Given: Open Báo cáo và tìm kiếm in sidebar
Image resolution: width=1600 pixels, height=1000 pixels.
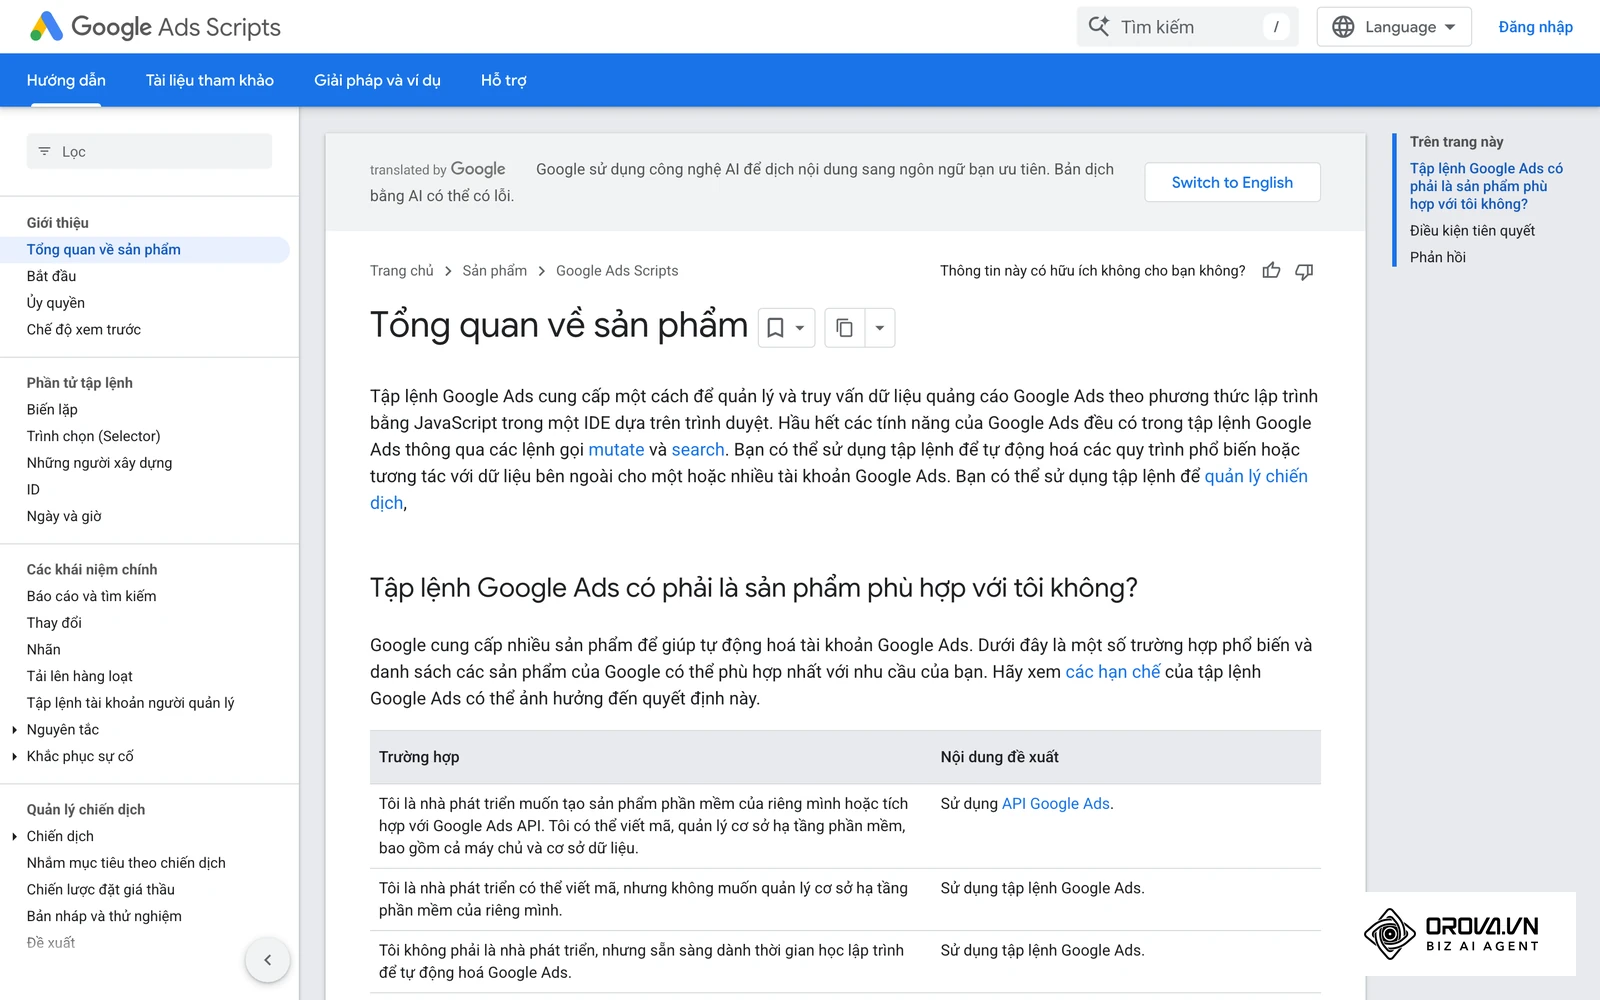Looking at the screenshot, I should coord(91,596).
